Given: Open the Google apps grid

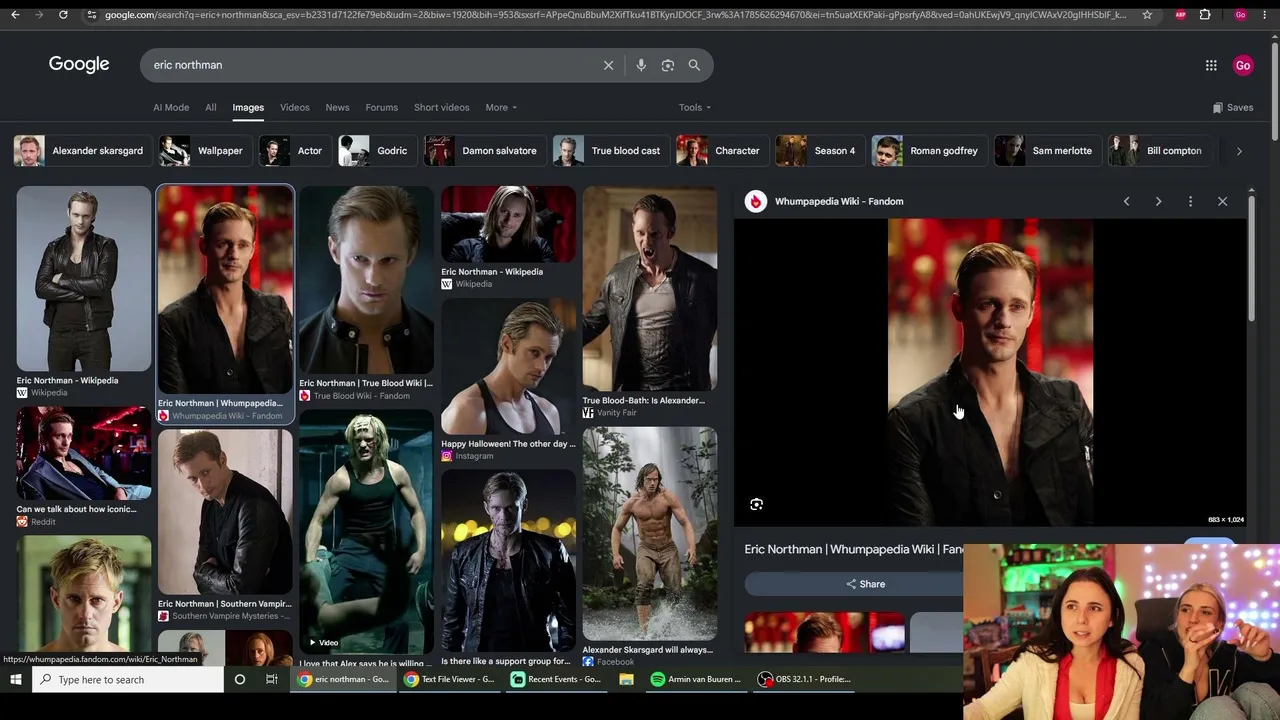Looking at the screenshot, I should (x=1211, y=65).
